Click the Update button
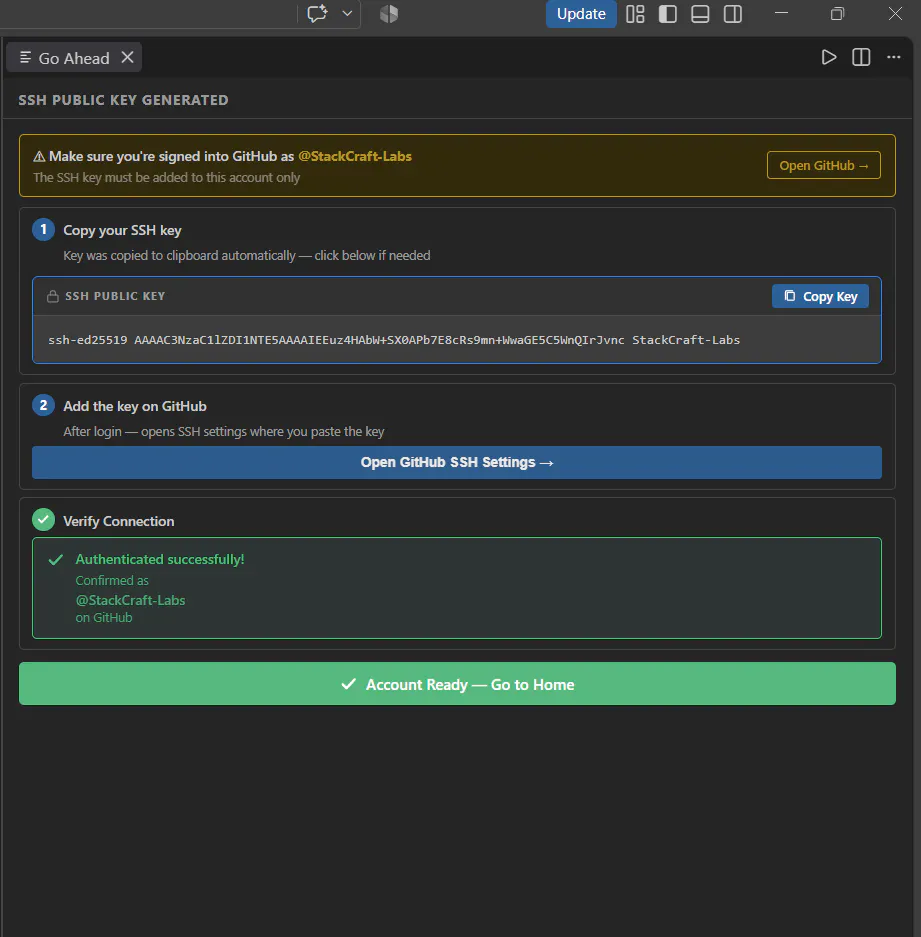 point(581,14)
